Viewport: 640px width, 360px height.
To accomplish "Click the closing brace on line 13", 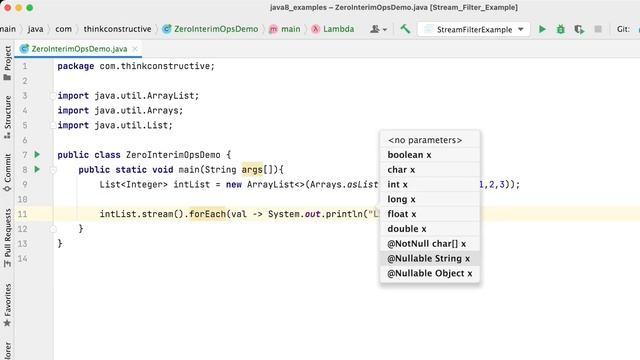I will pos(60,244).
